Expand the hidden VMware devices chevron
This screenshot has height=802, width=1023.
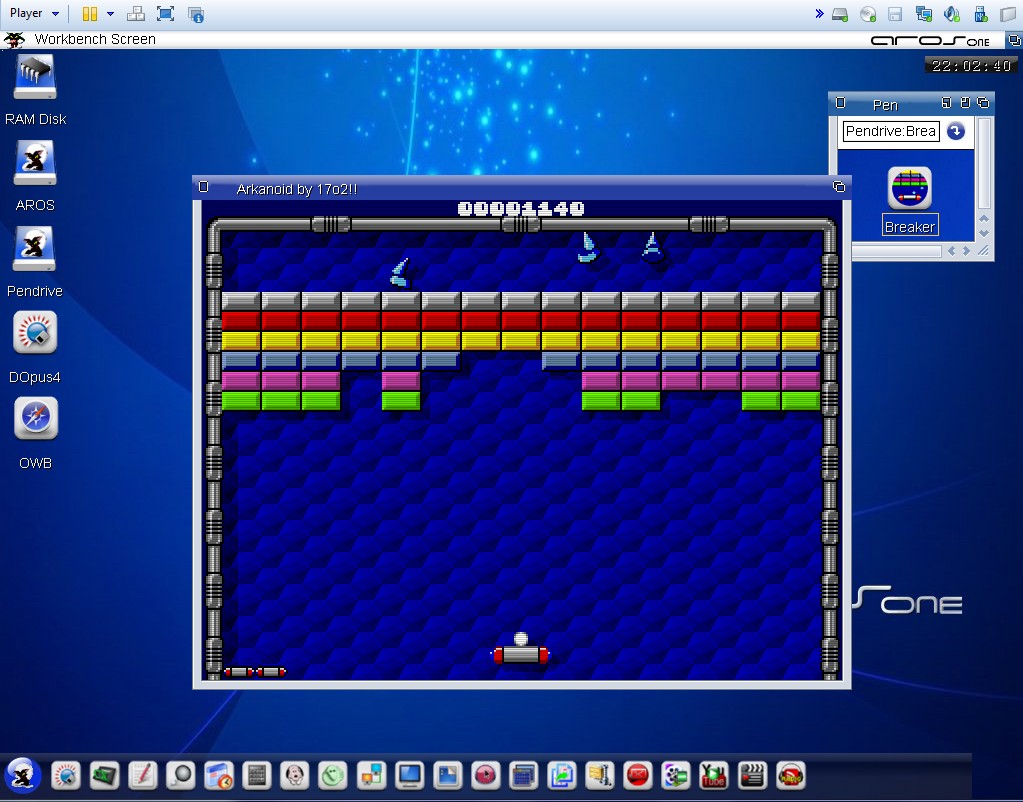coord(819,14)
